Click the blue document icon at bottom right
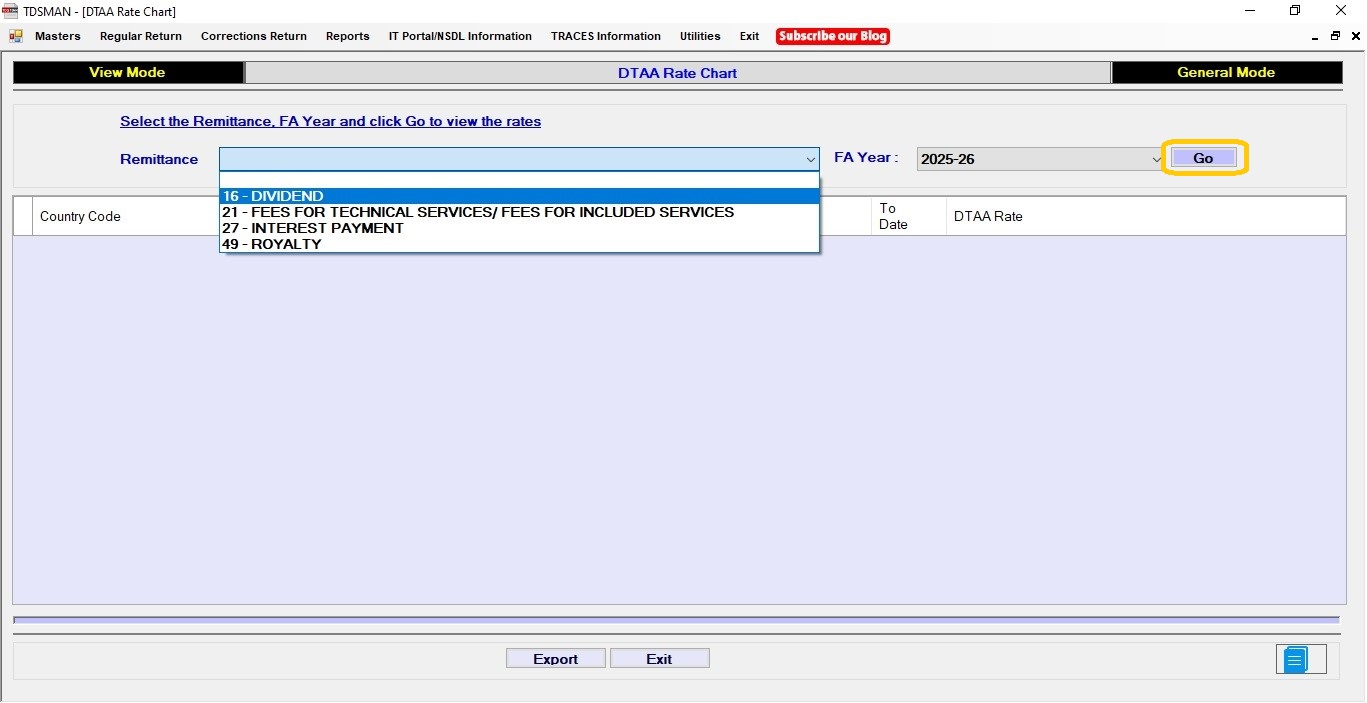This screenshot has width=1367, height=703. [1296, 660]
